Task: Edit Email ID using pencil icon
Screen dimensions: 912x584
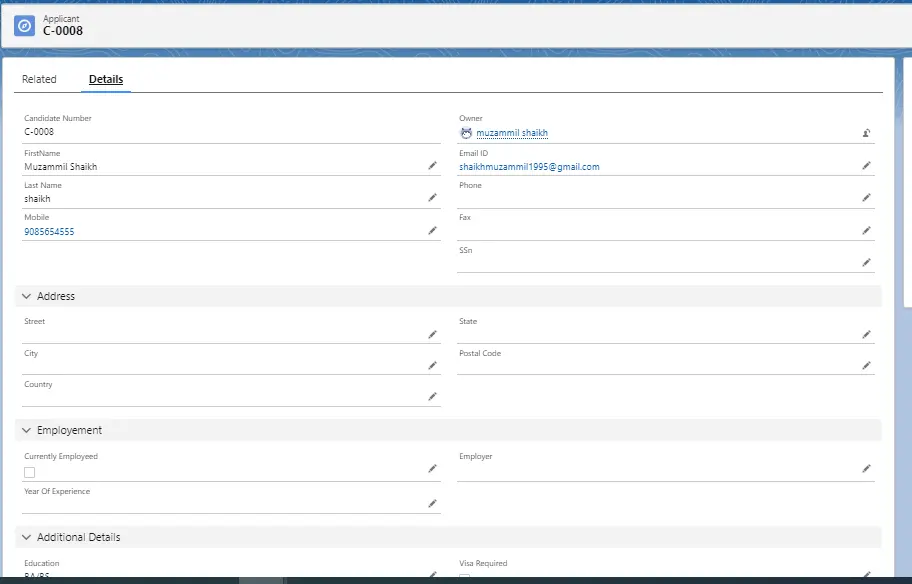Action: (x=866, y=166)
